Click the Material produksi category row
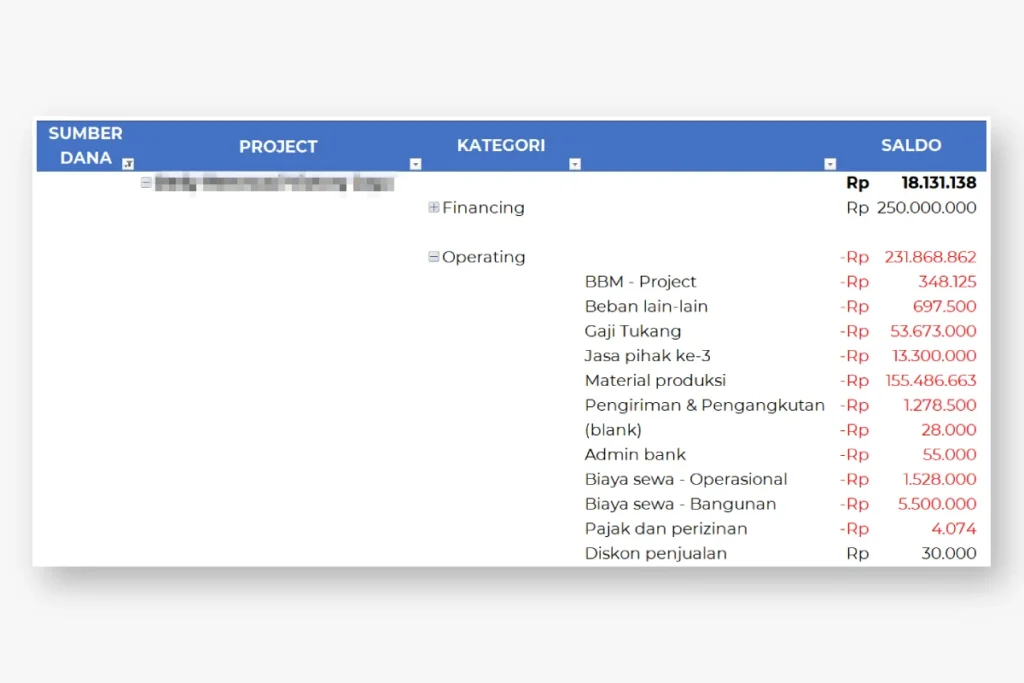The height and width of the screenshot is (683, 1024). 655,380
